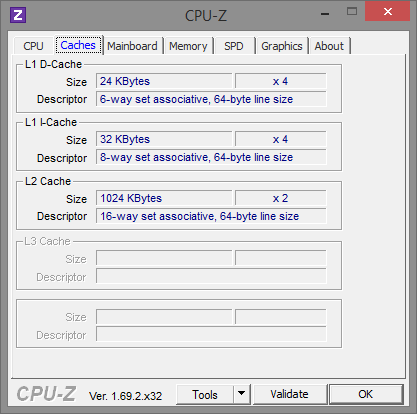This screenshot has width=417, height=414.
Task: Close the CPU-Z window
Action: click(x=387, y=11)
